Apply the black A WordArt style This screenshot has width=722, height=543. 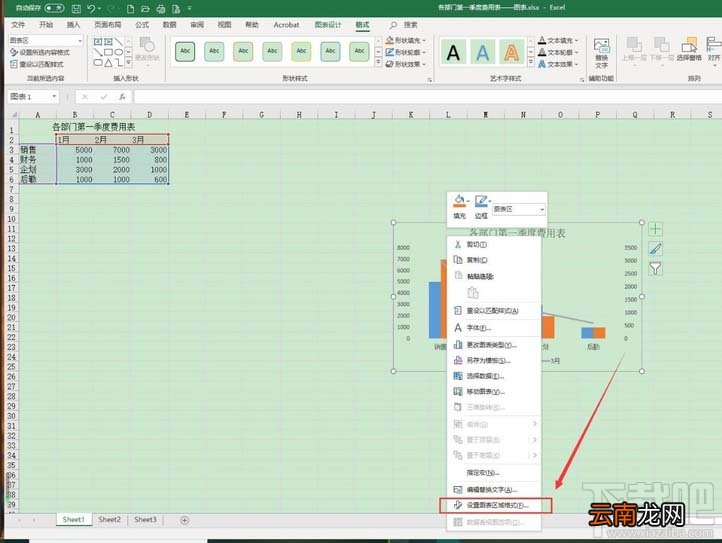click(x=453, y=53)
